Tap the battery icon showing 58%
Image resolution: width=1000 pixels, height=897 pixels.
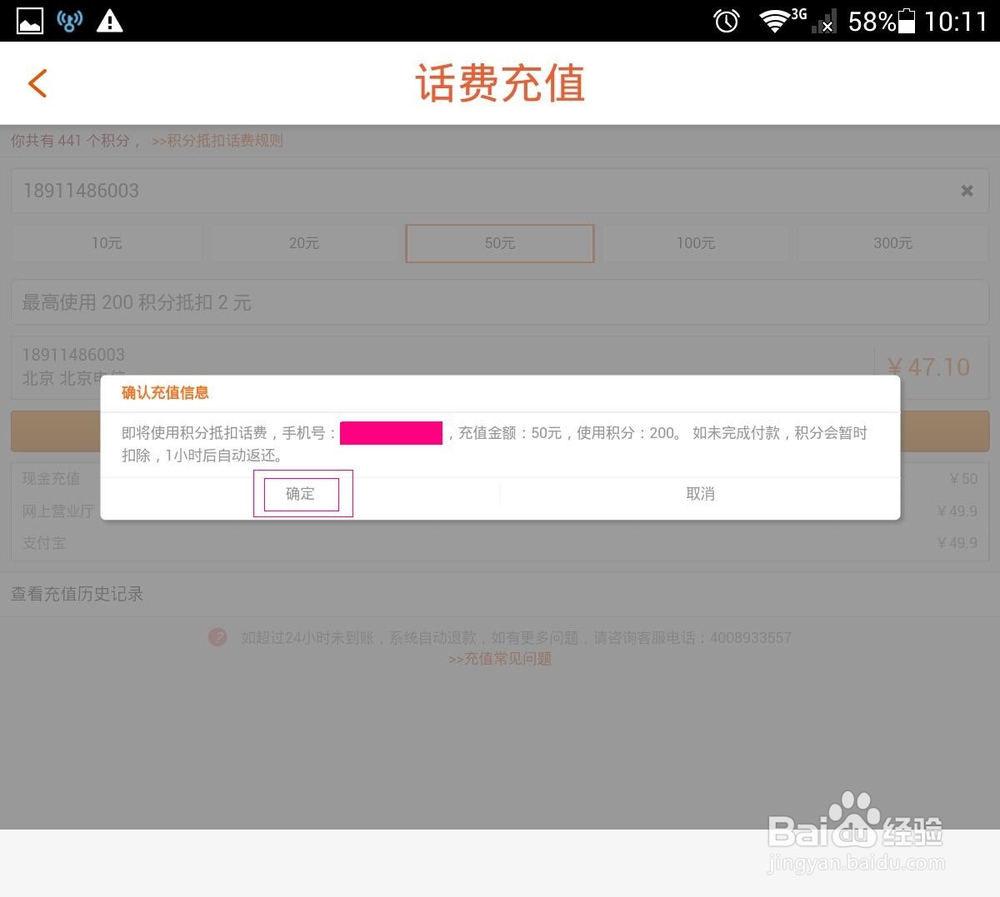[906, 20]
